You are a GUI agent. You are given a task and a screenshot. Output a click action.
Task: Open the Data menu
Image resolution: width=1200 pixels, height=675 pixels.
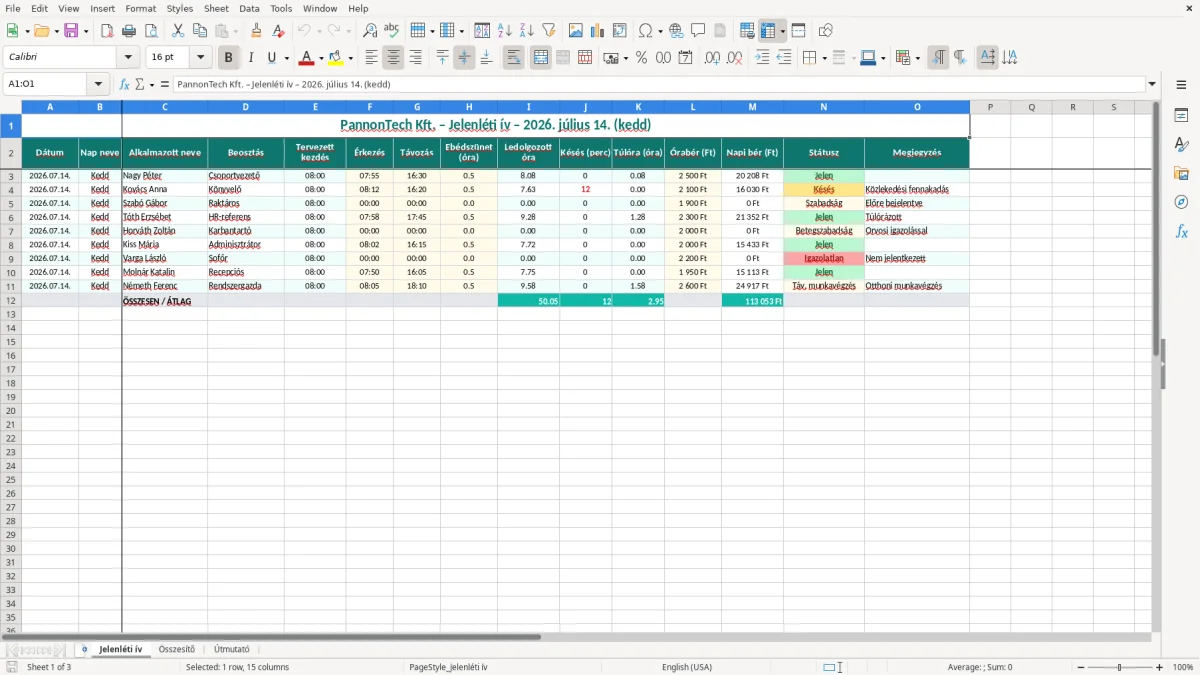pos(249,8)
